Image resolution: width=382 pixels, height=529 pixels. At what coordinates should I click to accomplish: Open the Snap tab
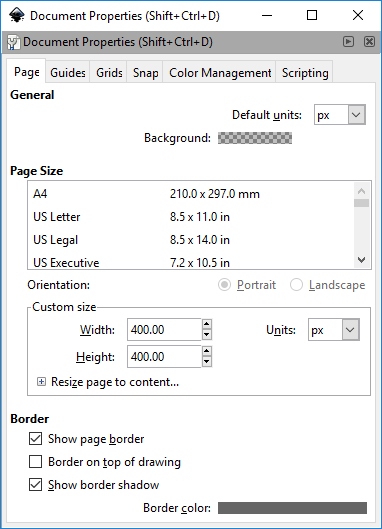click(x=145, y=73)
